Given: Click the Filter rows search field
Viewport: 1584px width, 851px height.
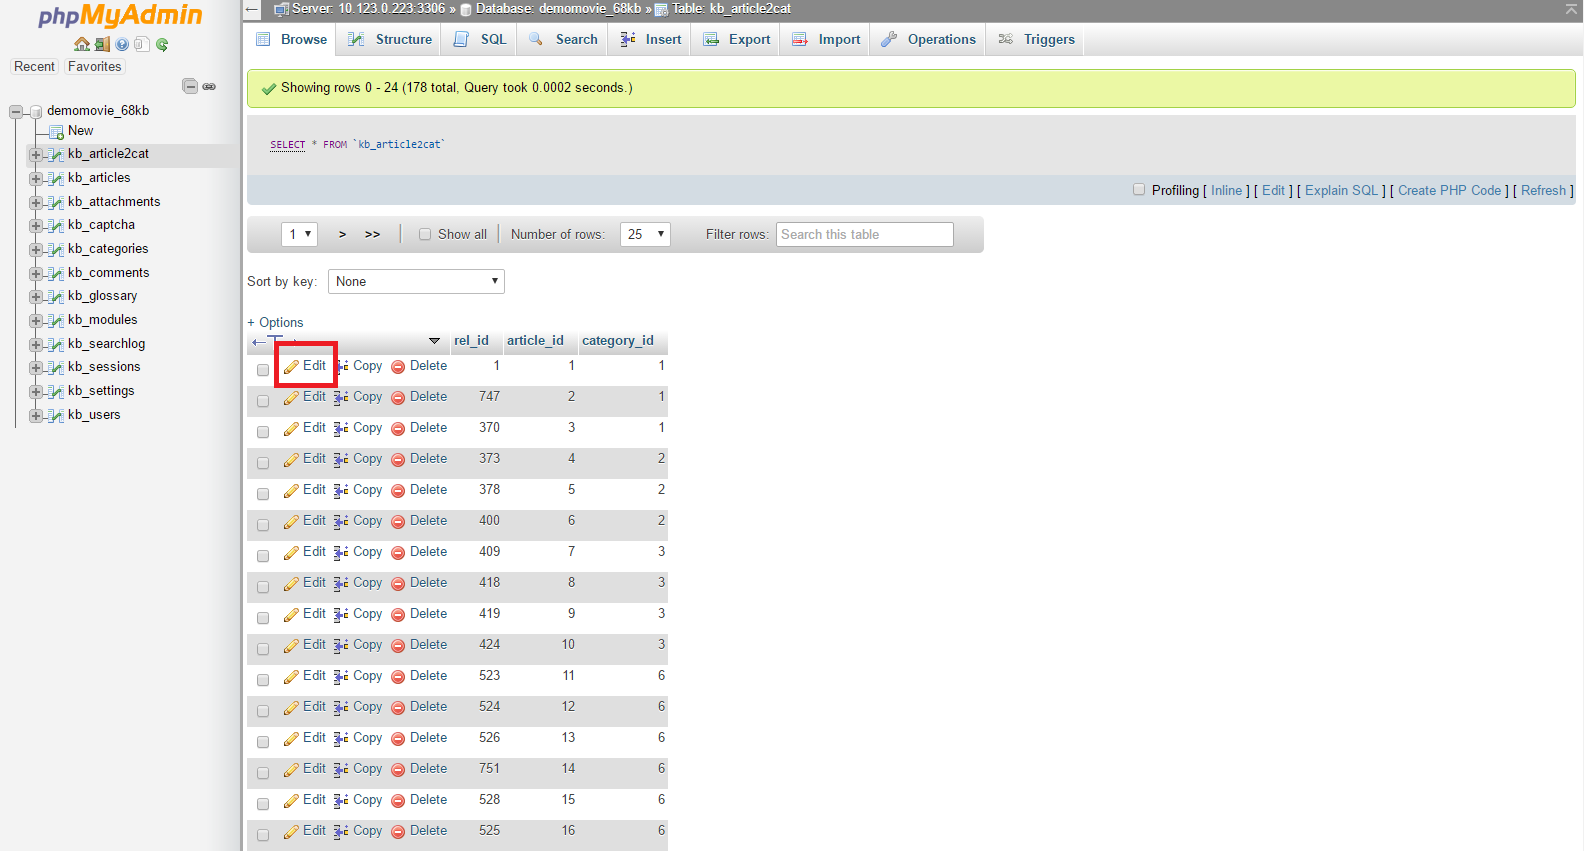Looking at the screenshot, I should click(x=864, y=234).
